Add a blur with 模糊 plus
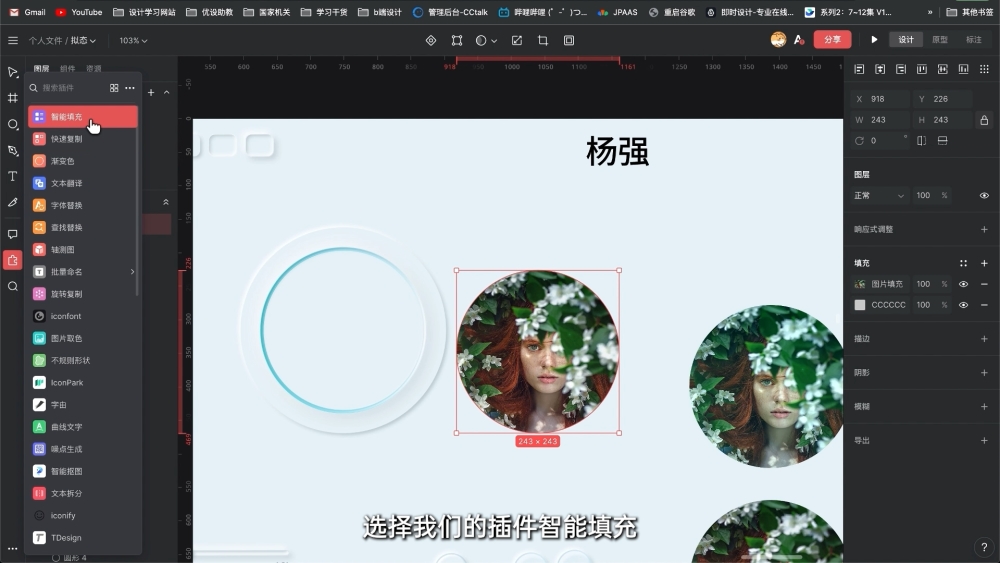This screenshot has width=1000, height=563. (984, 406)
